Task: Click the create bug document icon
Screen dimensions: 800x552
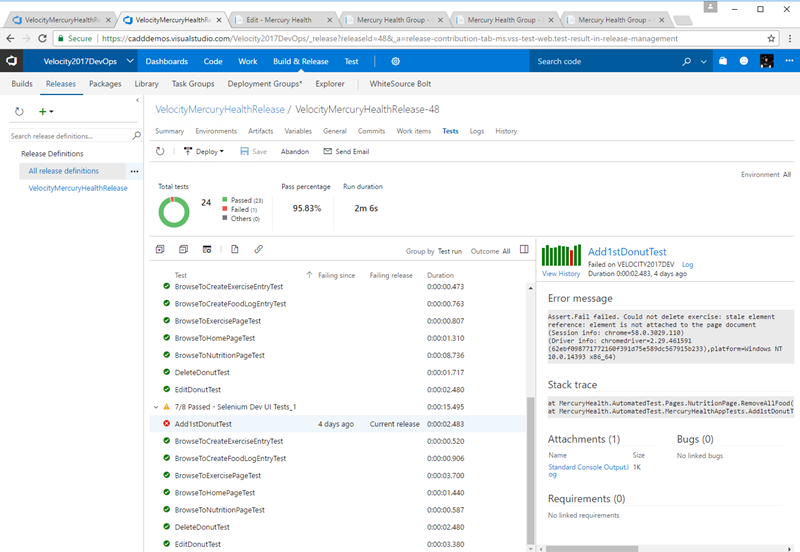Action: pos(235,249)
